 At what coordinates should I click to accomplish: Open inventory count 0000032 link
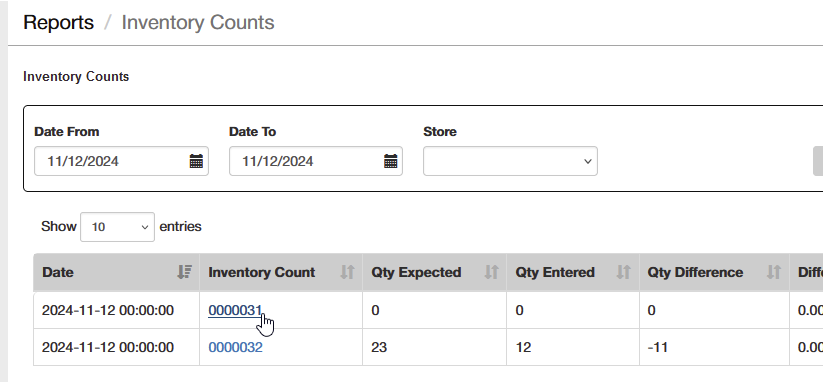coord(235,347)
